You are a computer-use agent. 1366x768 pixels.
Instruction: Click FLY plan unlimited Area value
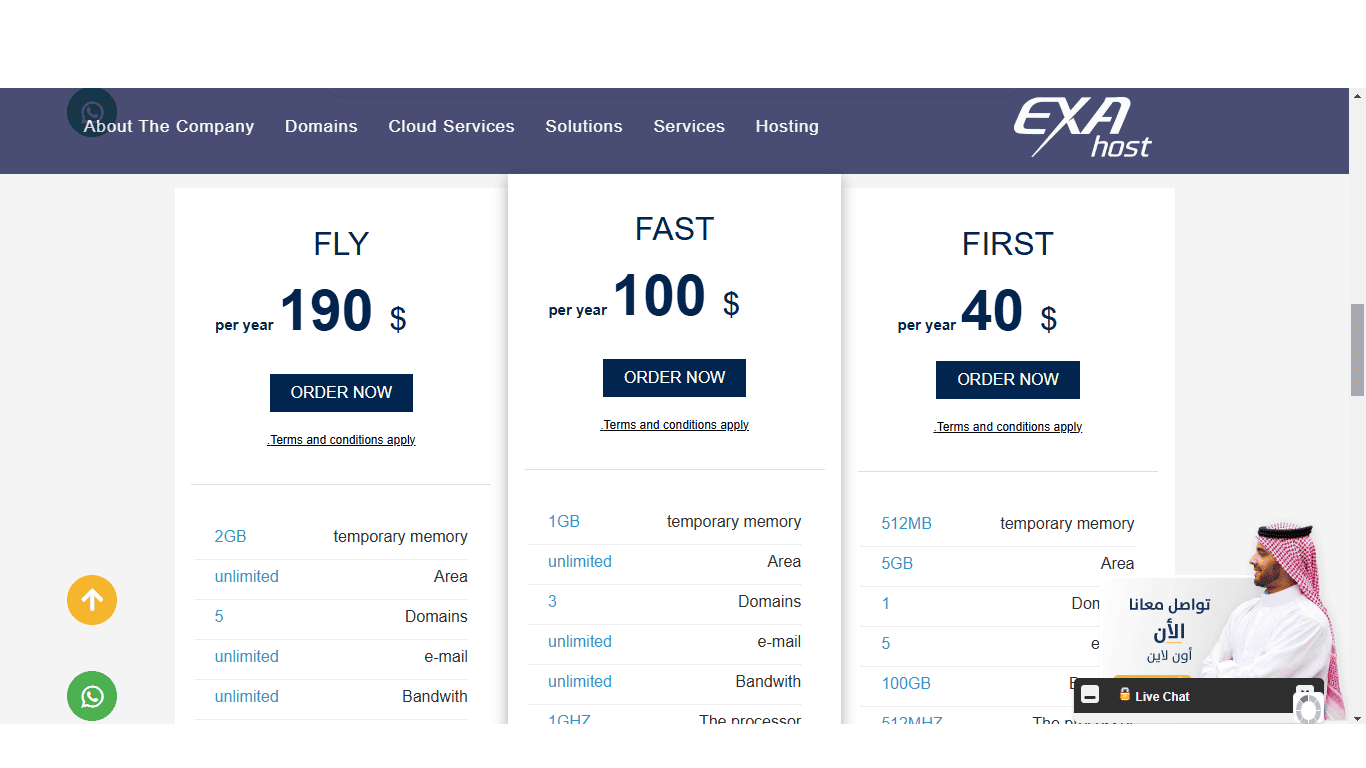click(x=246, y=577)
